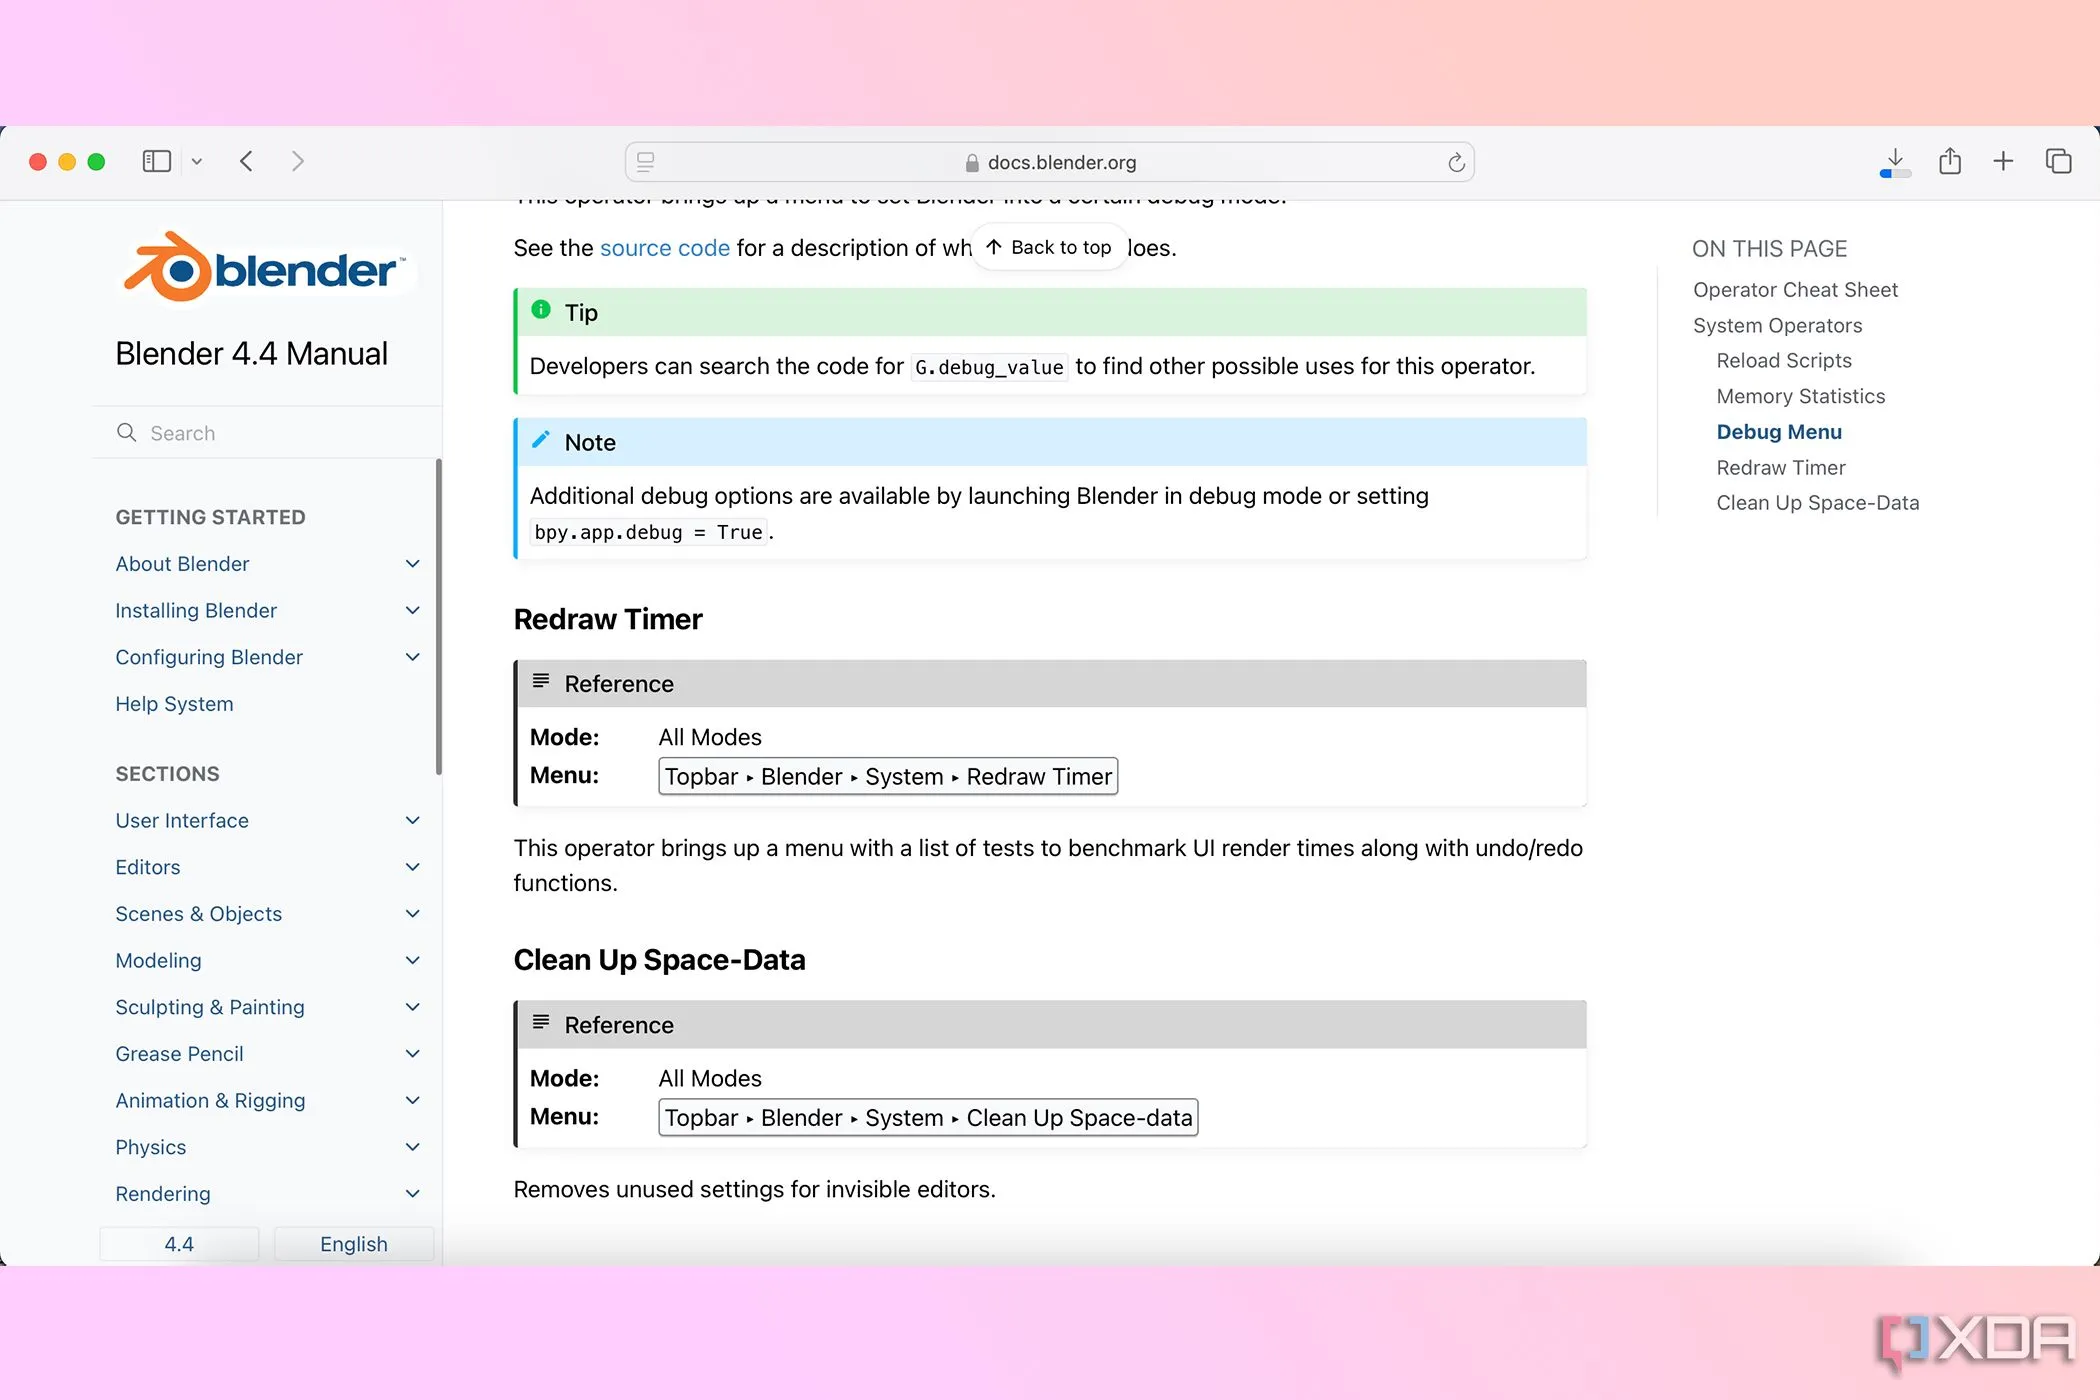The image size is (2100, 1400).
Task: Expand the Modeling chevron
Action: [x=412, y=961]
